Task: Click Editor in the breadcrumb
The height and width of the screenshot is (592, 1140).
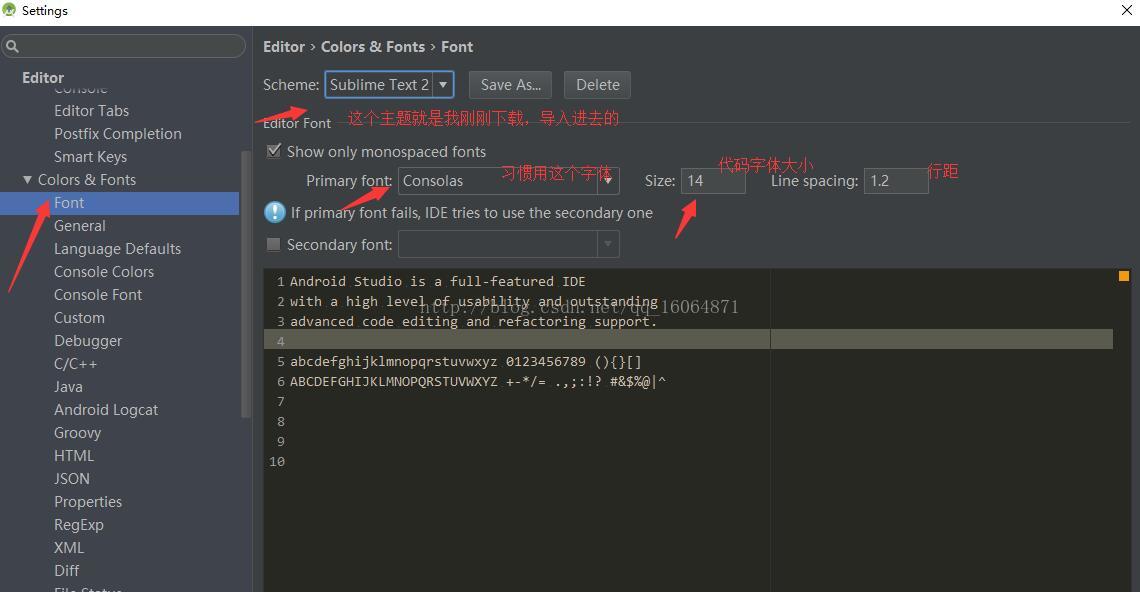Action: point(284,47)
